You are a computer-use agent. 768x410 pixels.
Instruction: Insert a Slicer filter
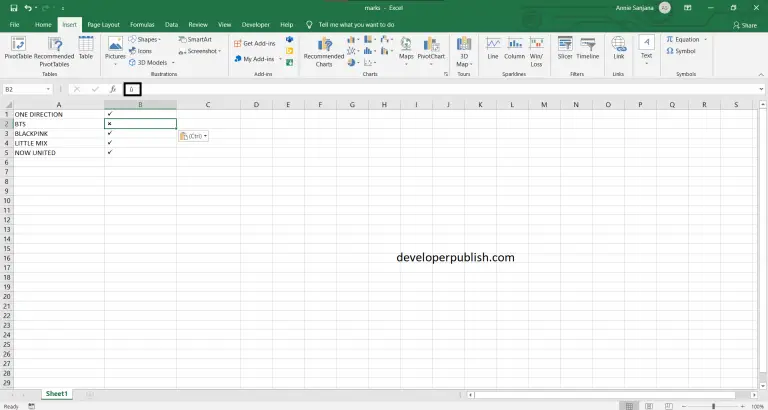pos(565,49)
